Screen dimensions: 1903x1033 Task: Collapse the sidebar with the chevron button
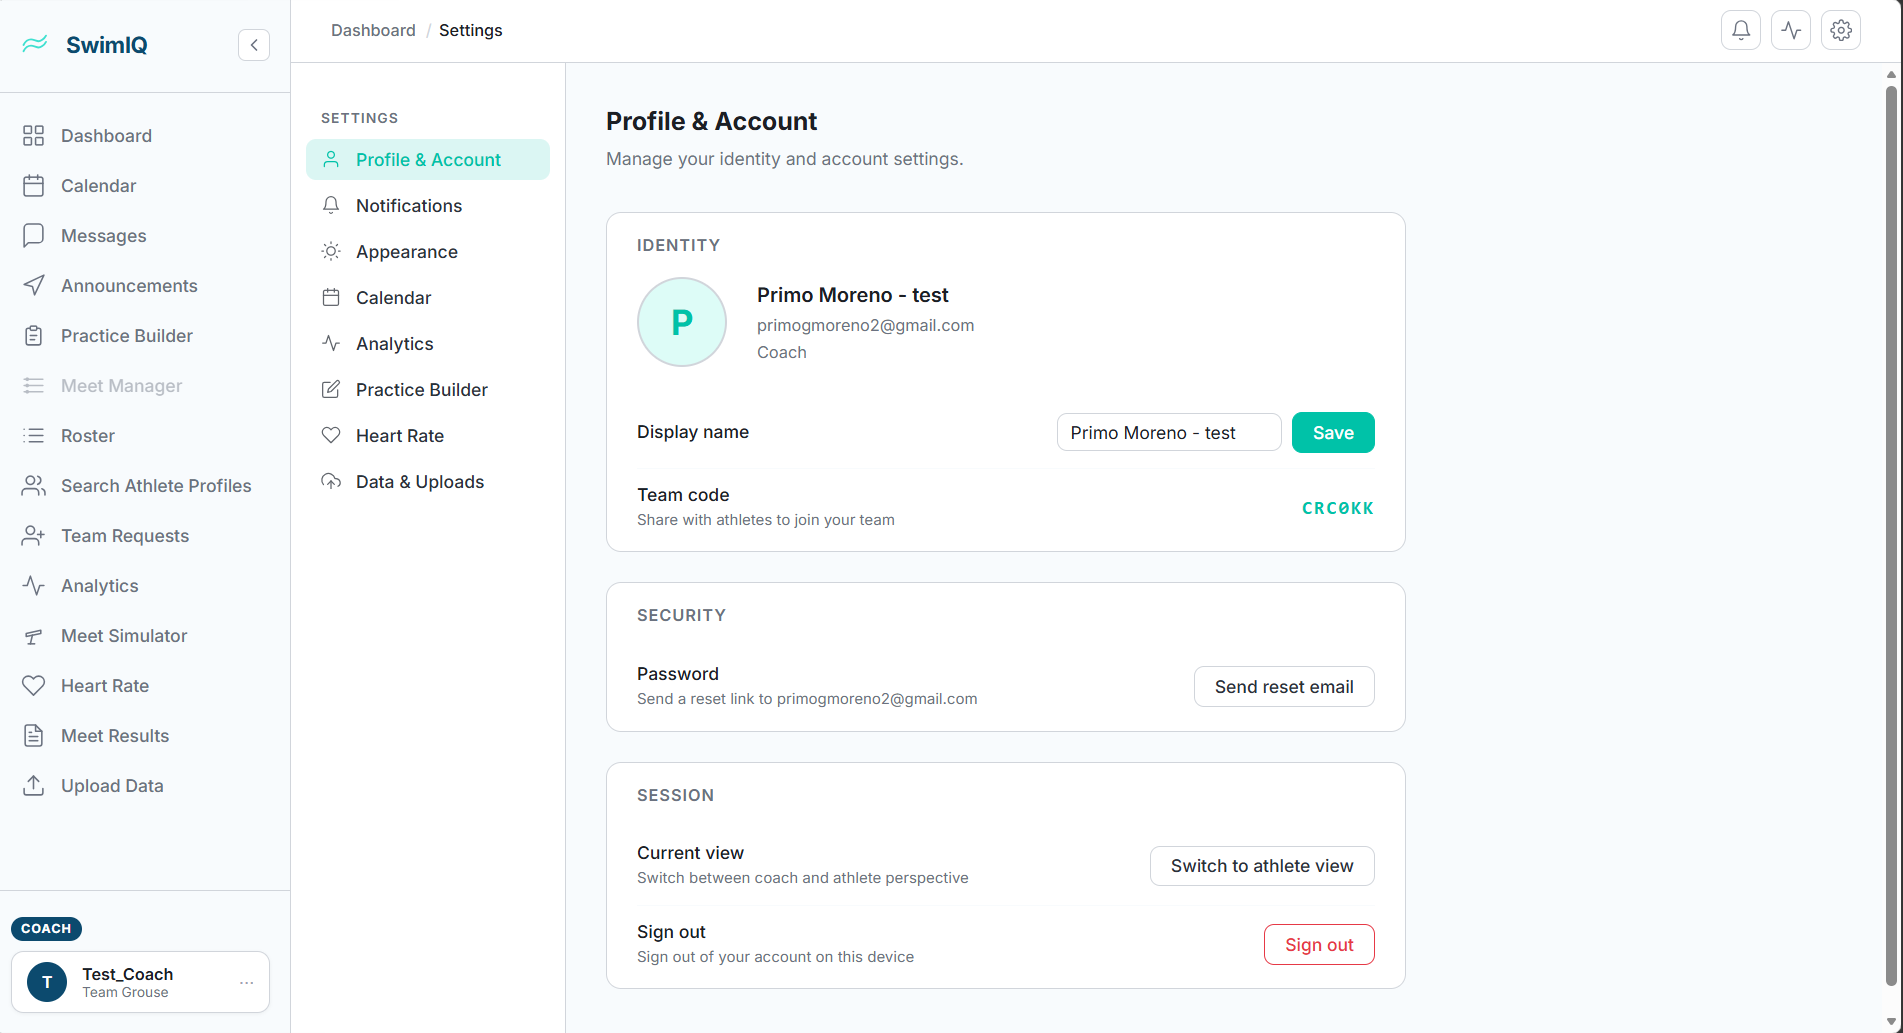coord(253,44)
